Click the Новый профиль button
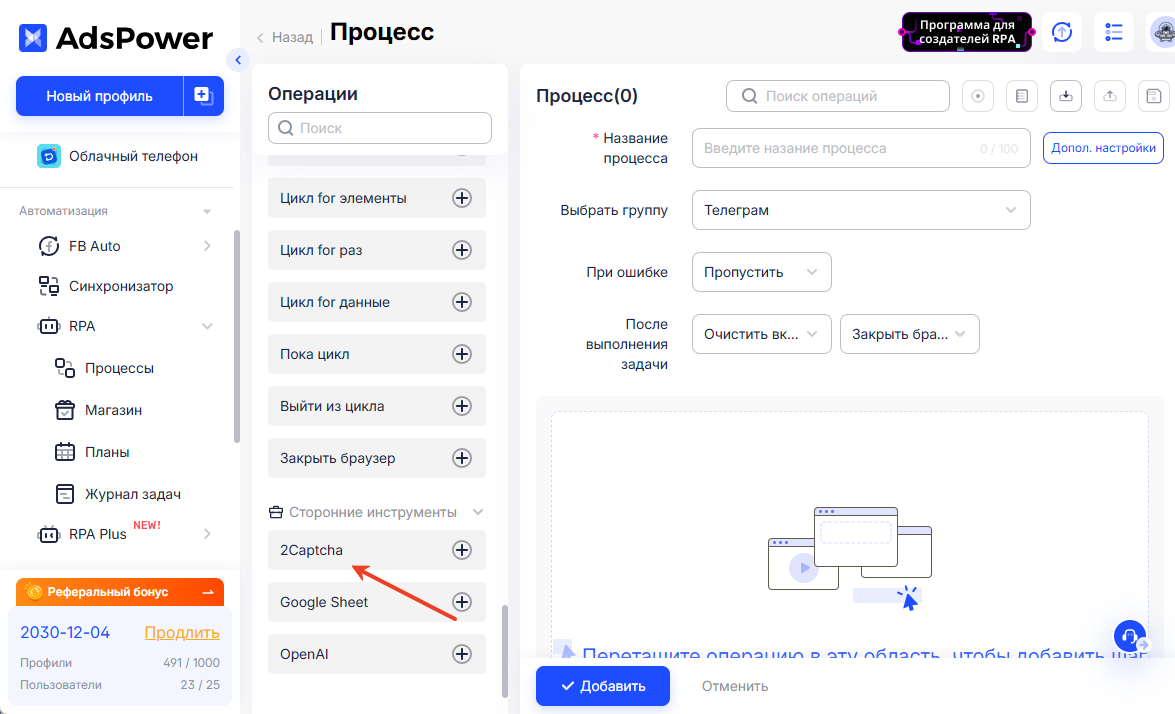 pos(100,96)
